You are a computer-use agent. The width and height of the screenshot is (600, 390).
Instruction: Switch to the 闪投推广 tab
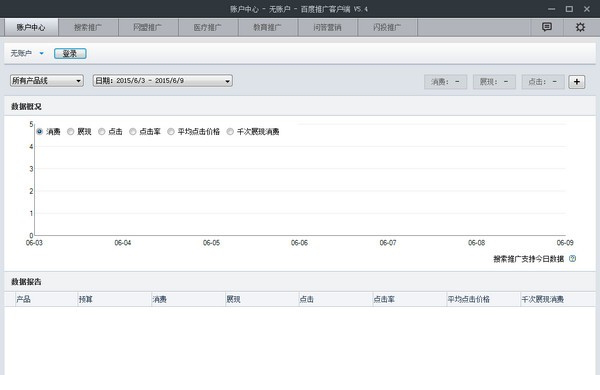point(387,27)
